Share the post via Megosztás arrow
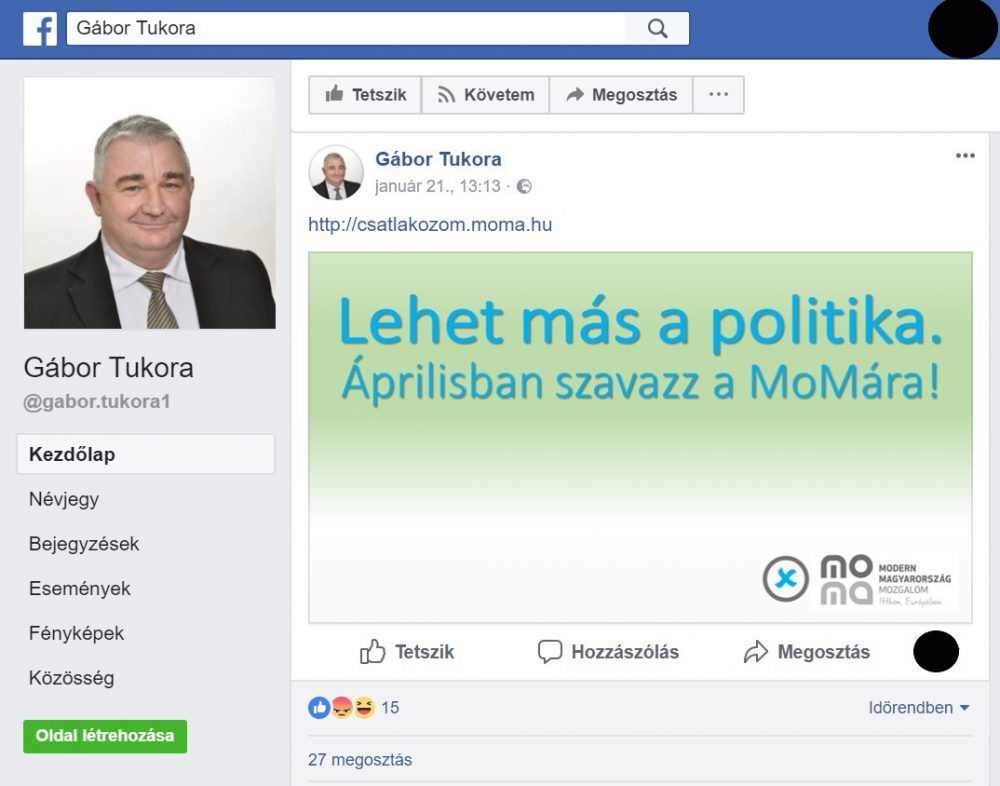Viewport: 1000px width, 786px height. [x=807, y=652]
